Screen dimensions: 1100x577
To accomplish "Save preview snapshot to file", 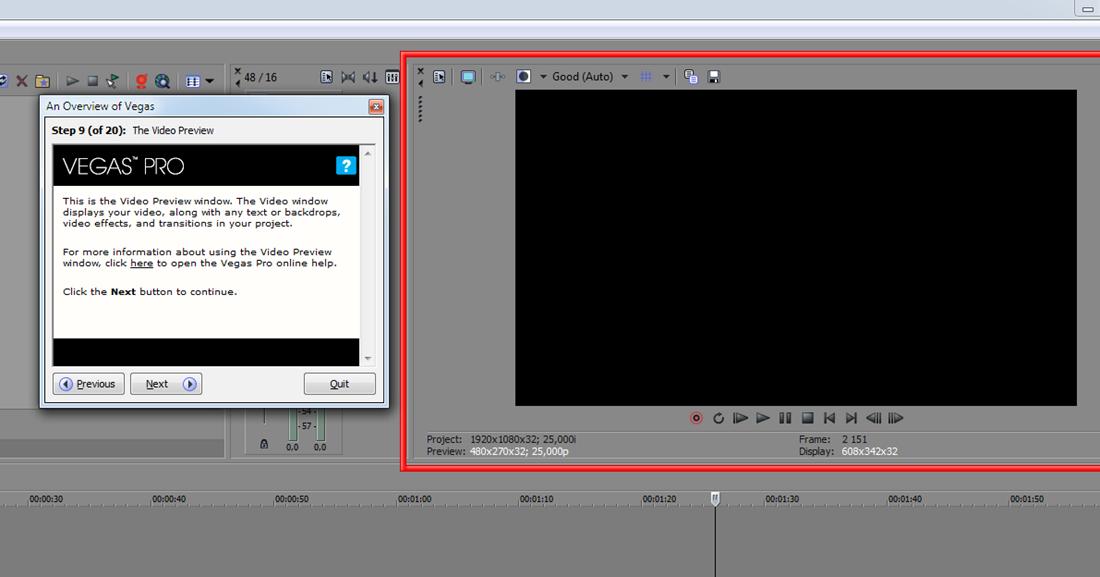I will [x=714, y=77].
